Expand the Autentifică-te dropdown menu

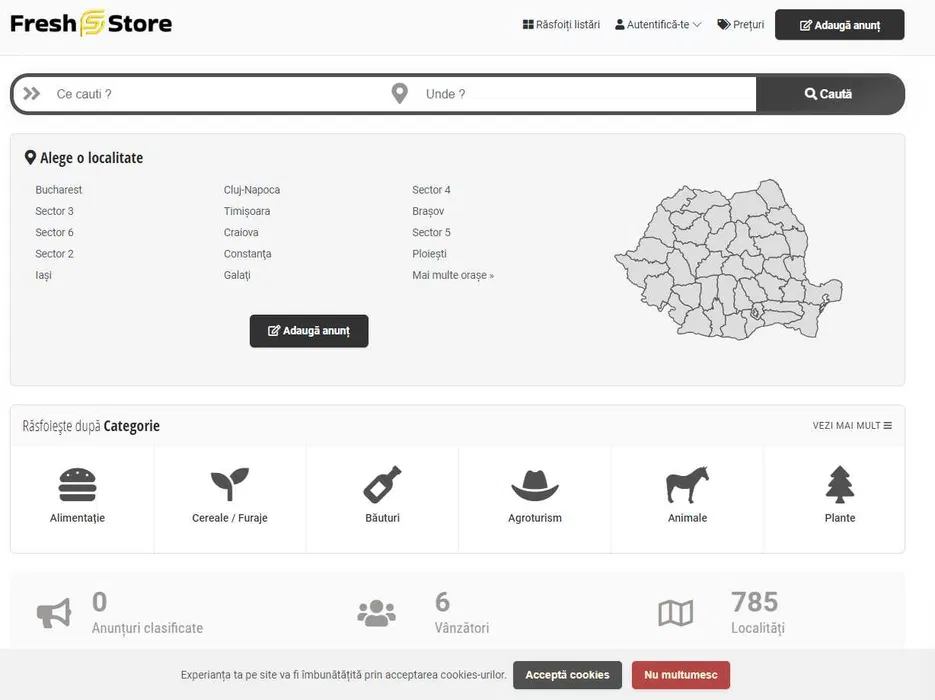[x=658, y=25]
